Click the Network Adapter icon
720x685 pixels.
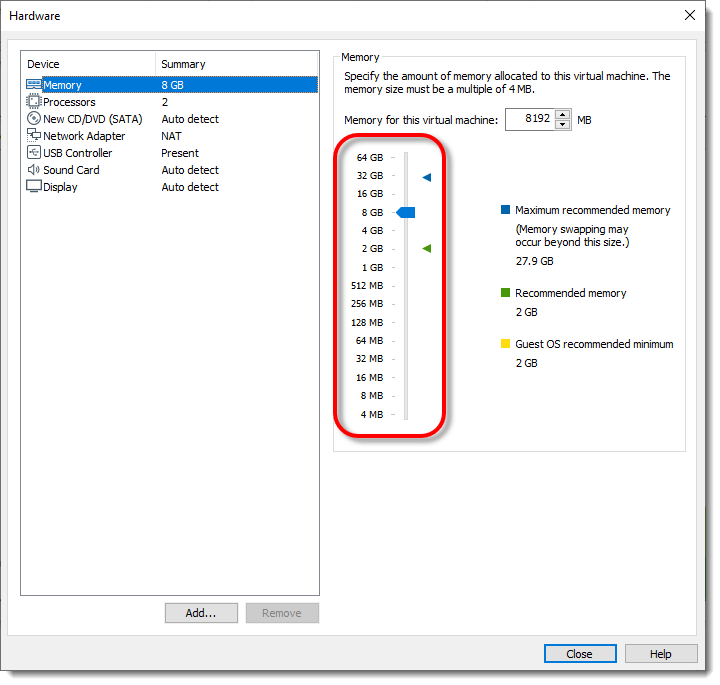coord(34,135)
